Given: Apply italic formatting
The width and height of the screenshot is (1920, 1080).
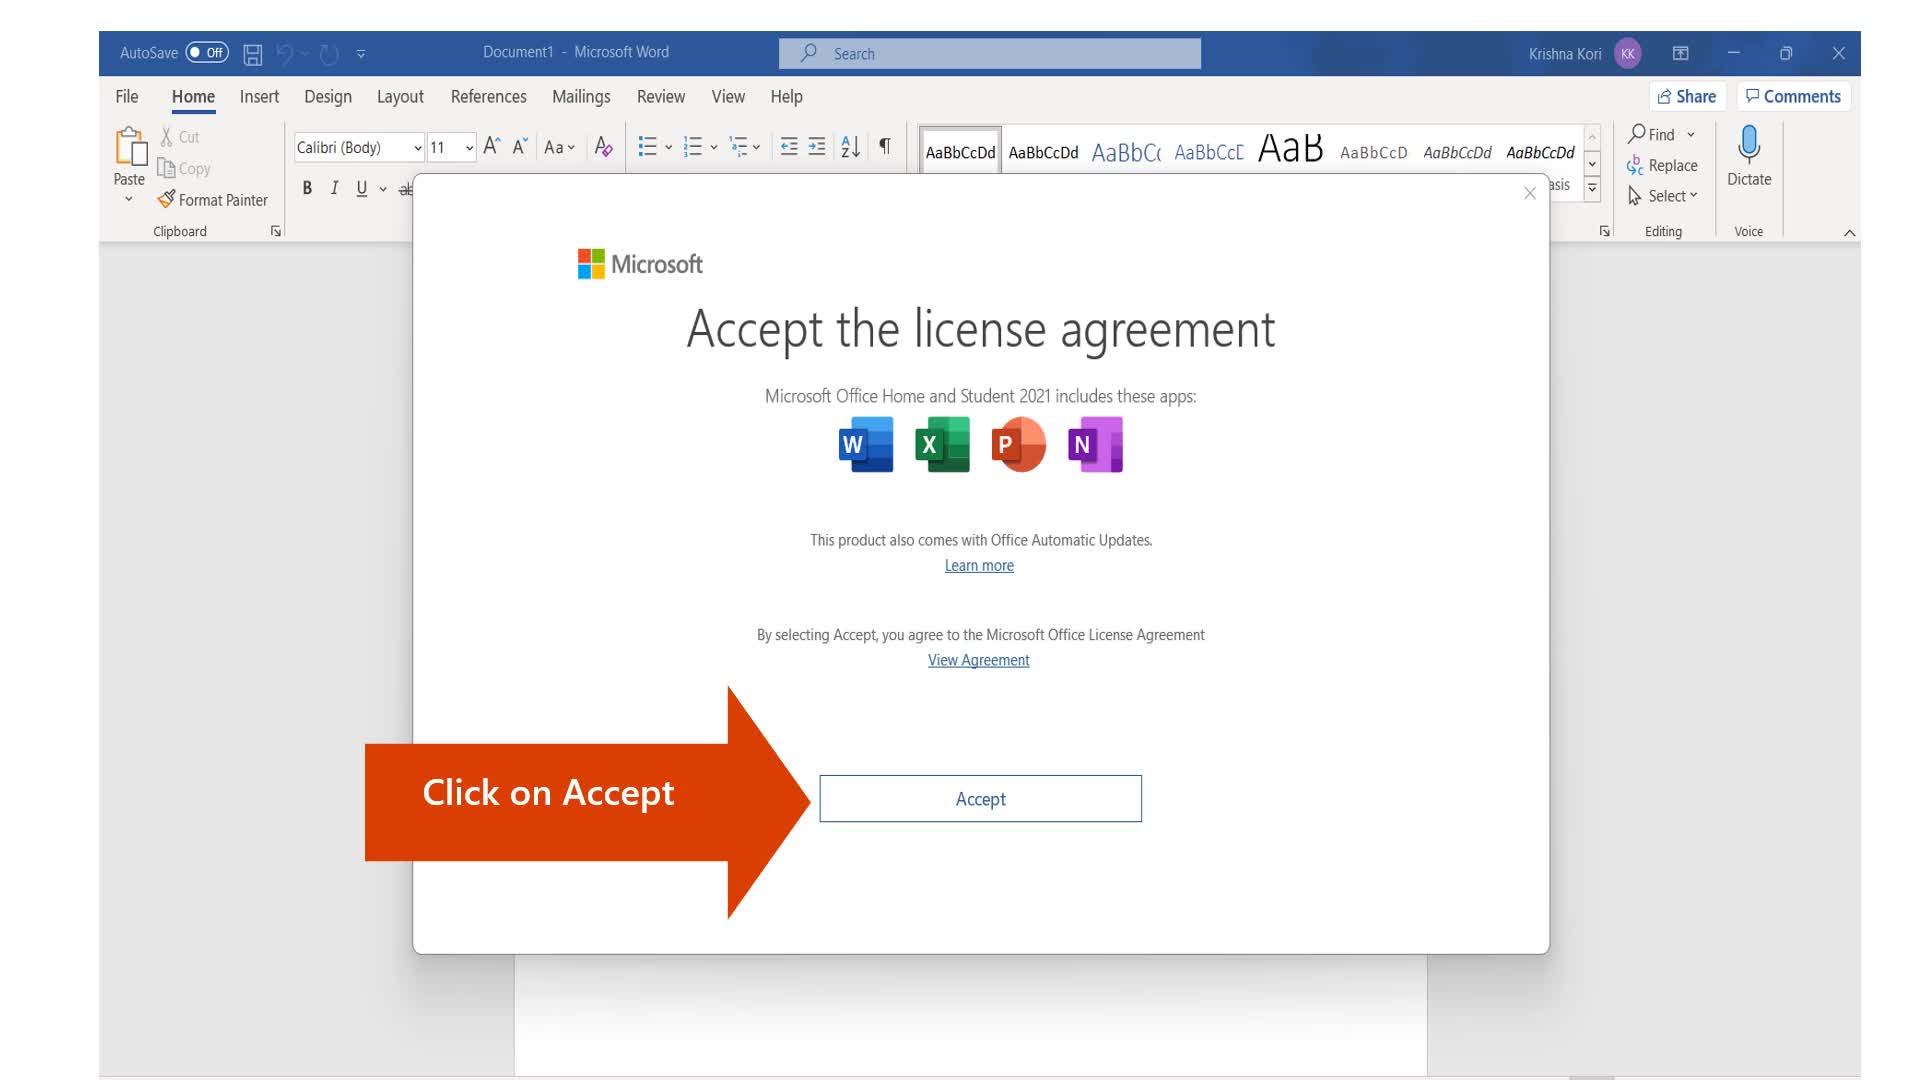Looking at the screenshot, I should 333,188.
